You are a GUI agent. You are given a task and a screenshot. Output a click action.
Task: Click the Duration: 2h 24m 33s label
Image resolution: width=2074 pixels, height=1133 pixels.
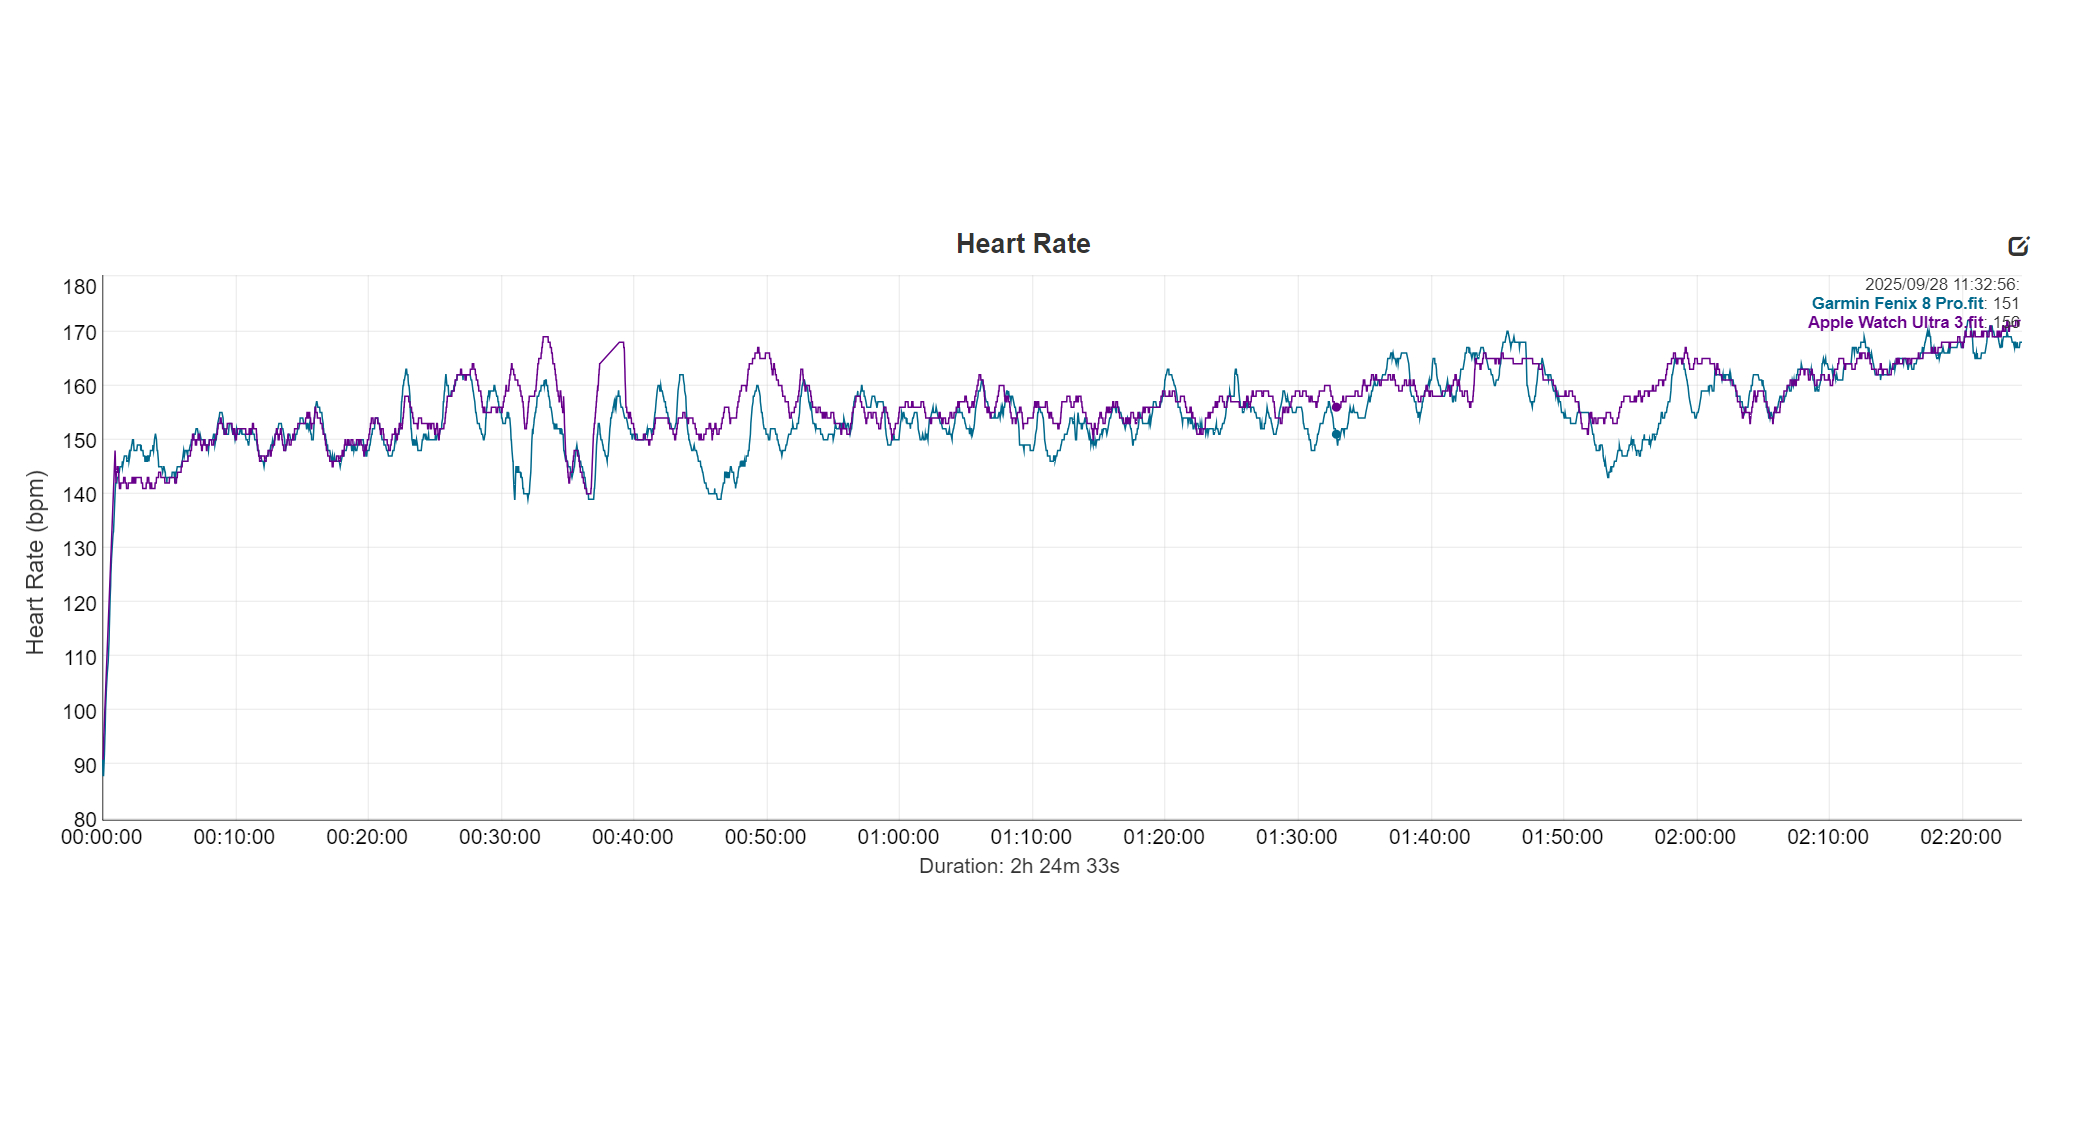[x=1019, y=866]
